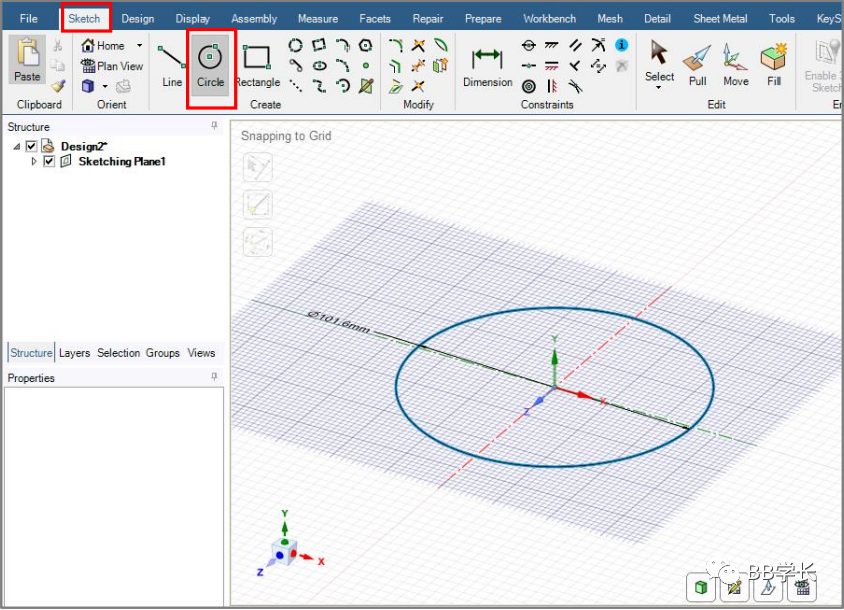Click the Ø101.6mm dimension label
Viewport: 844px width, 610px height.
point(339,321)
